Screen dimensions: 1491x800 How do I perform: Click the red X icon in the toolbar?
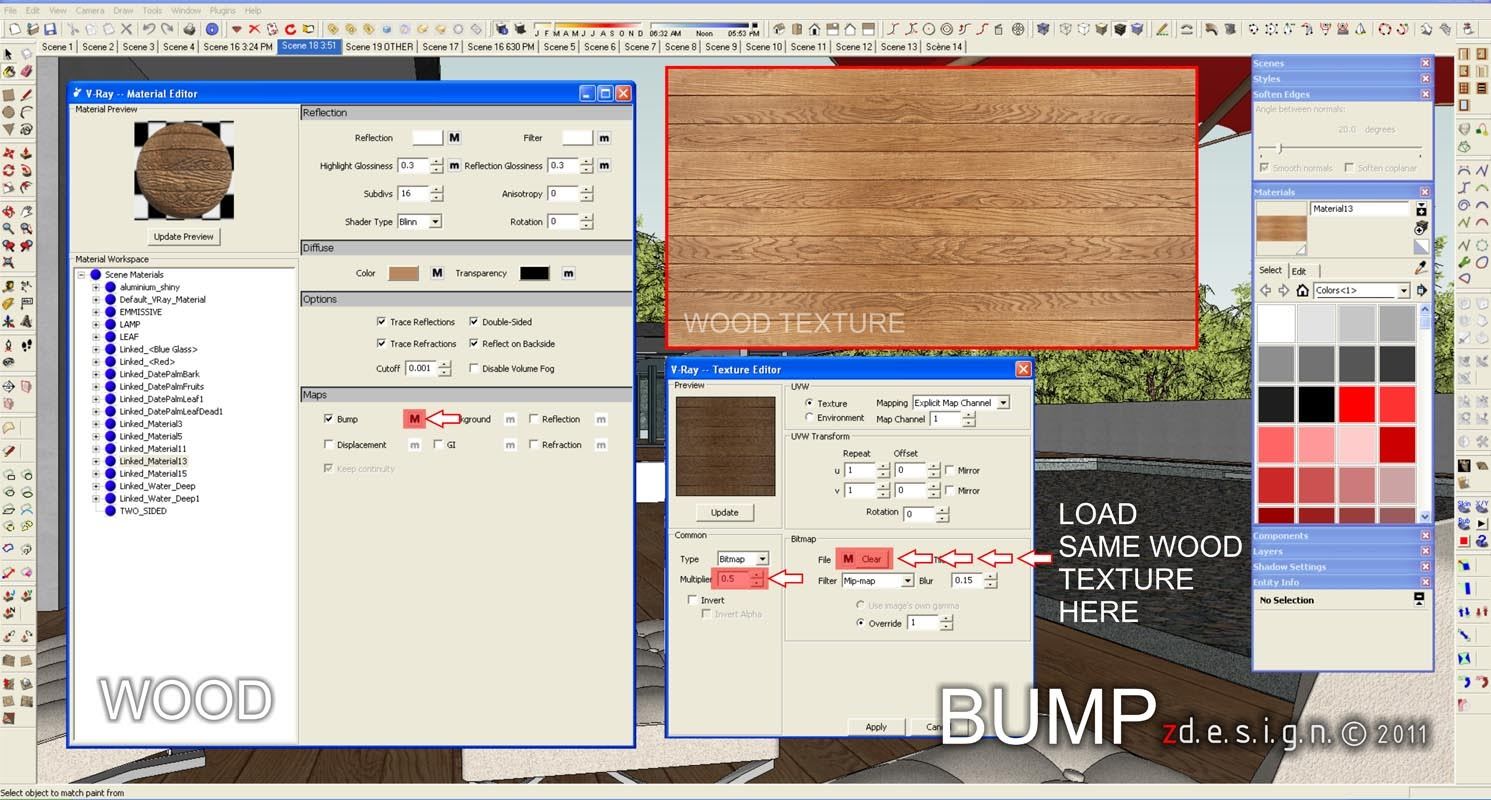point(254,29)
